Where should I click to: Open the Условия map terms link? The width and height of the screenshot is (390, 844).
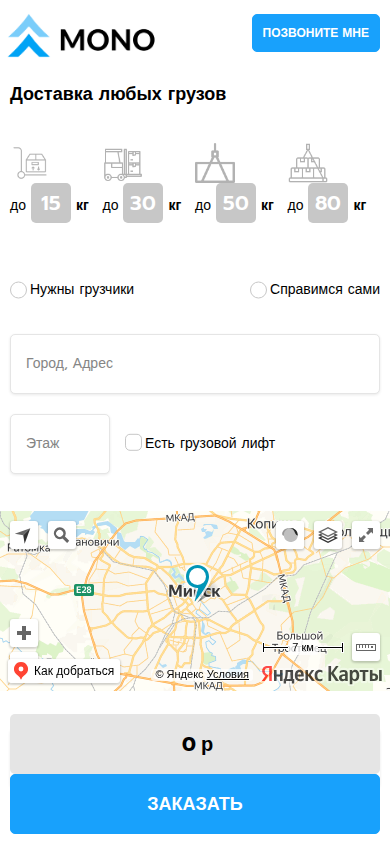coord(228,674)
